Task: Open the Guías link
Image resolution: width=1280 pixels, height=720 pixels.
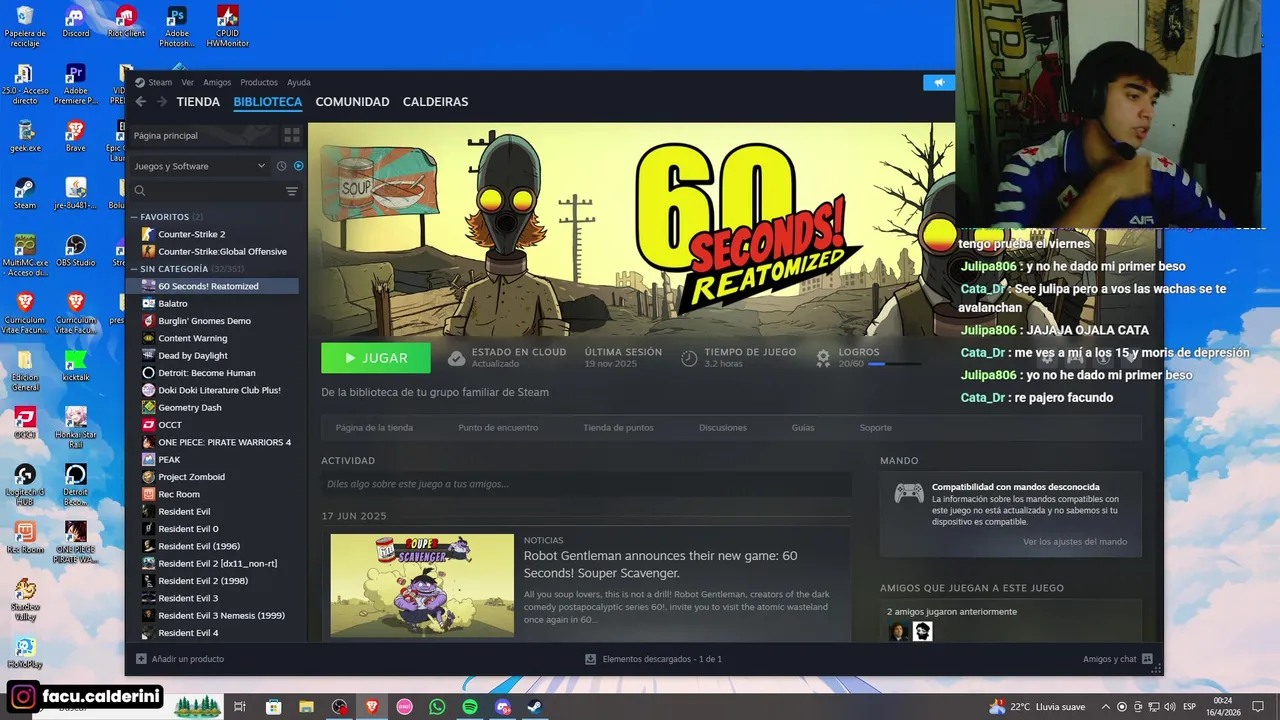Action: (803, 428)
